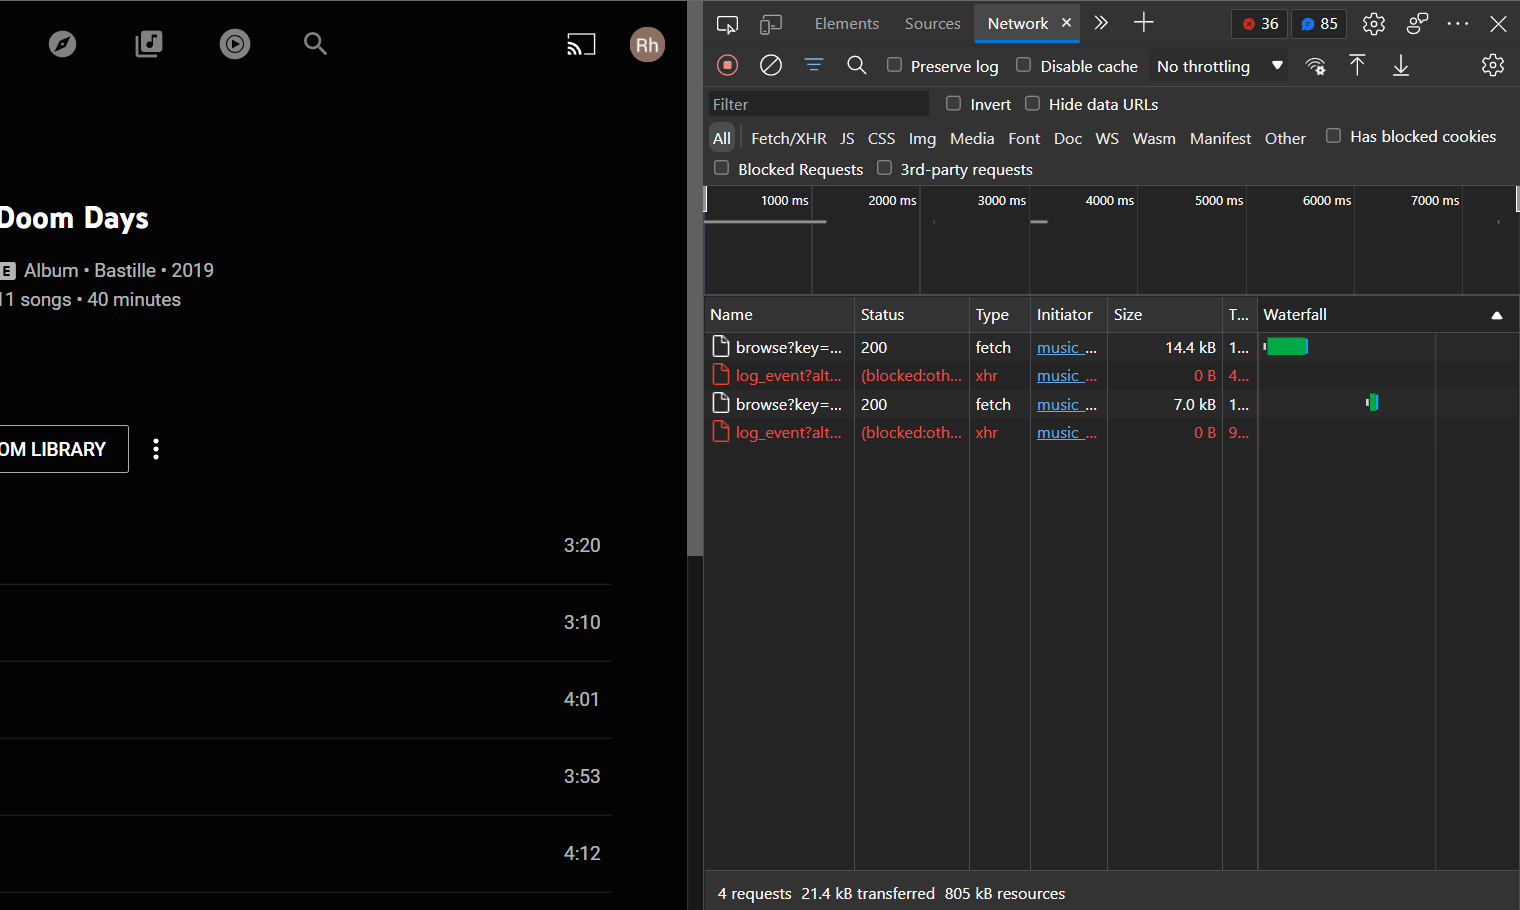Switch to the Sources tab
This screenshot has height=910, width=1520.
pos(931,23)
